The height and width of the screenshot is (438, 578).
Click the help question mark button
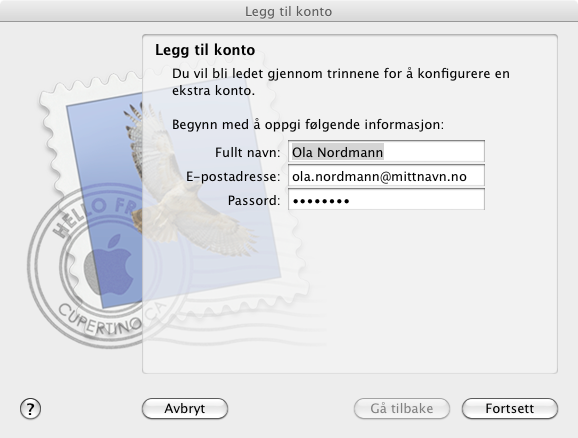pyautogui.click(x=30, y=409)
